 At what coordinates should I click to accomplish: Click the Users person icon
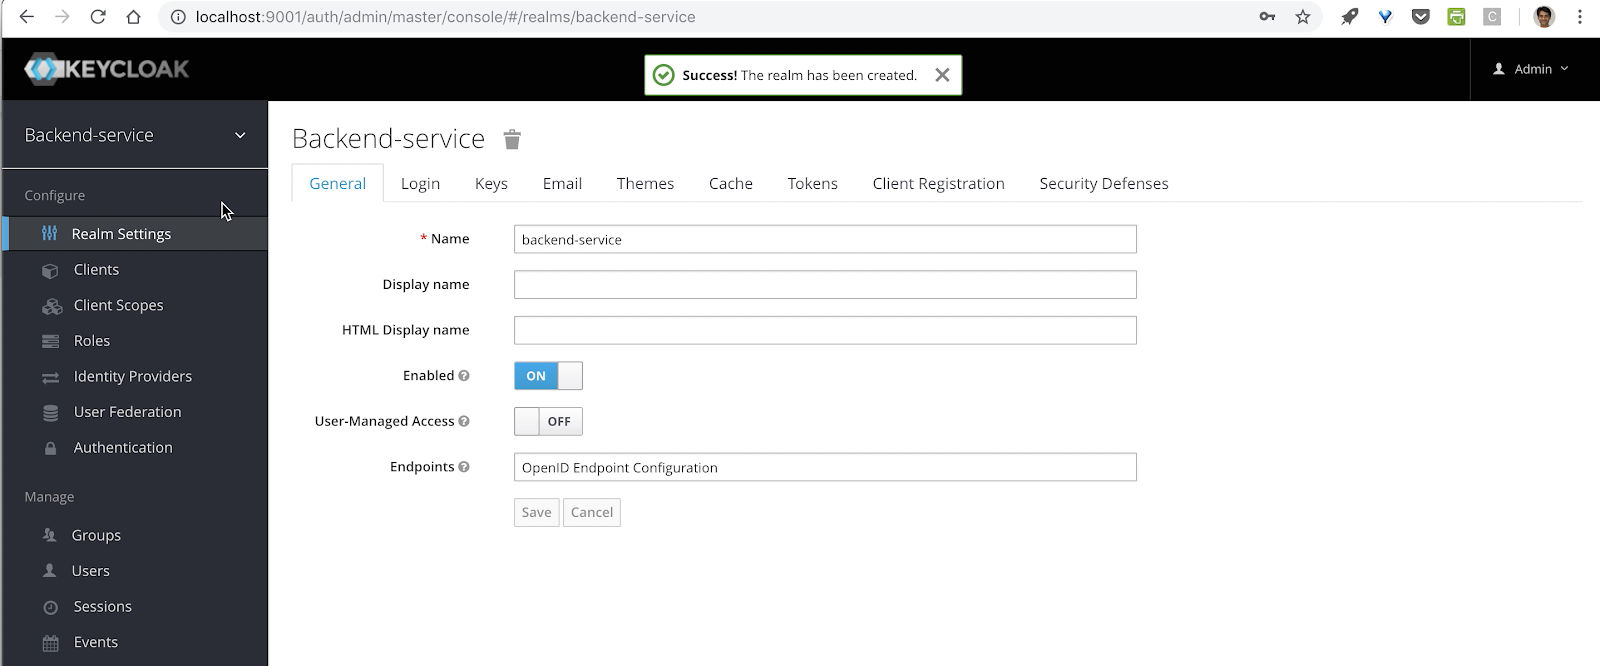[49, 571]
